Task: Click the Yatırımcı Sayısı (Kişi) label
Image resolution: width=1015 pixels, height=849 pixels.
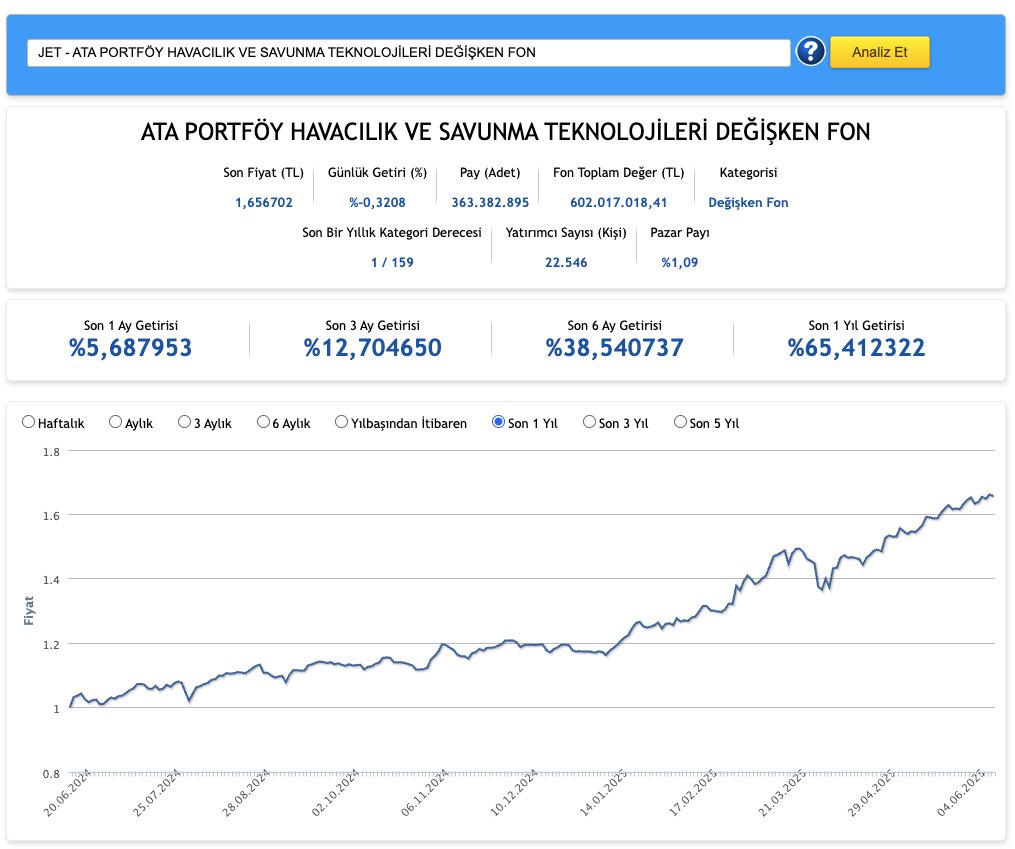Action: tap(566, 233)
